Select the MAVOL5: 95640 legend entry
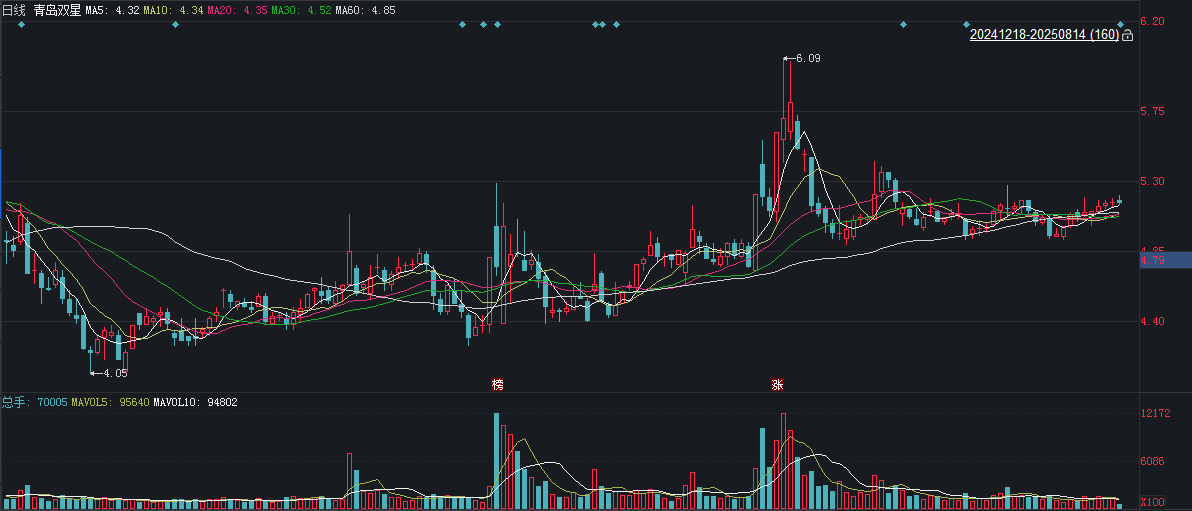 point(110,402)
